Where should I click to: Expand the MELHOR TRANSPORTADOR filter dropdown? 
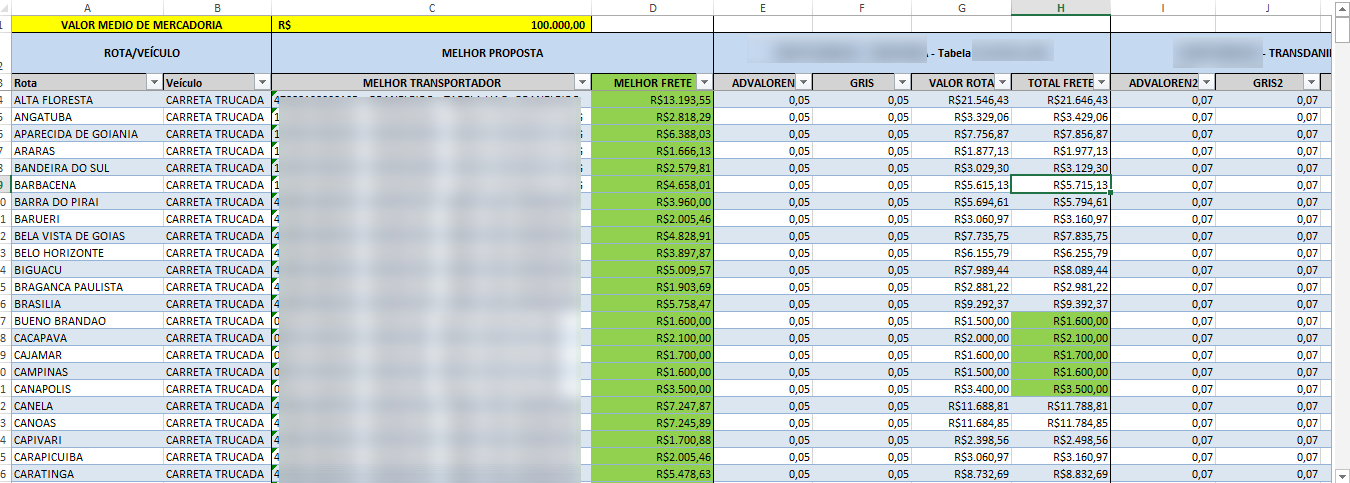click(x=582, y=83)
